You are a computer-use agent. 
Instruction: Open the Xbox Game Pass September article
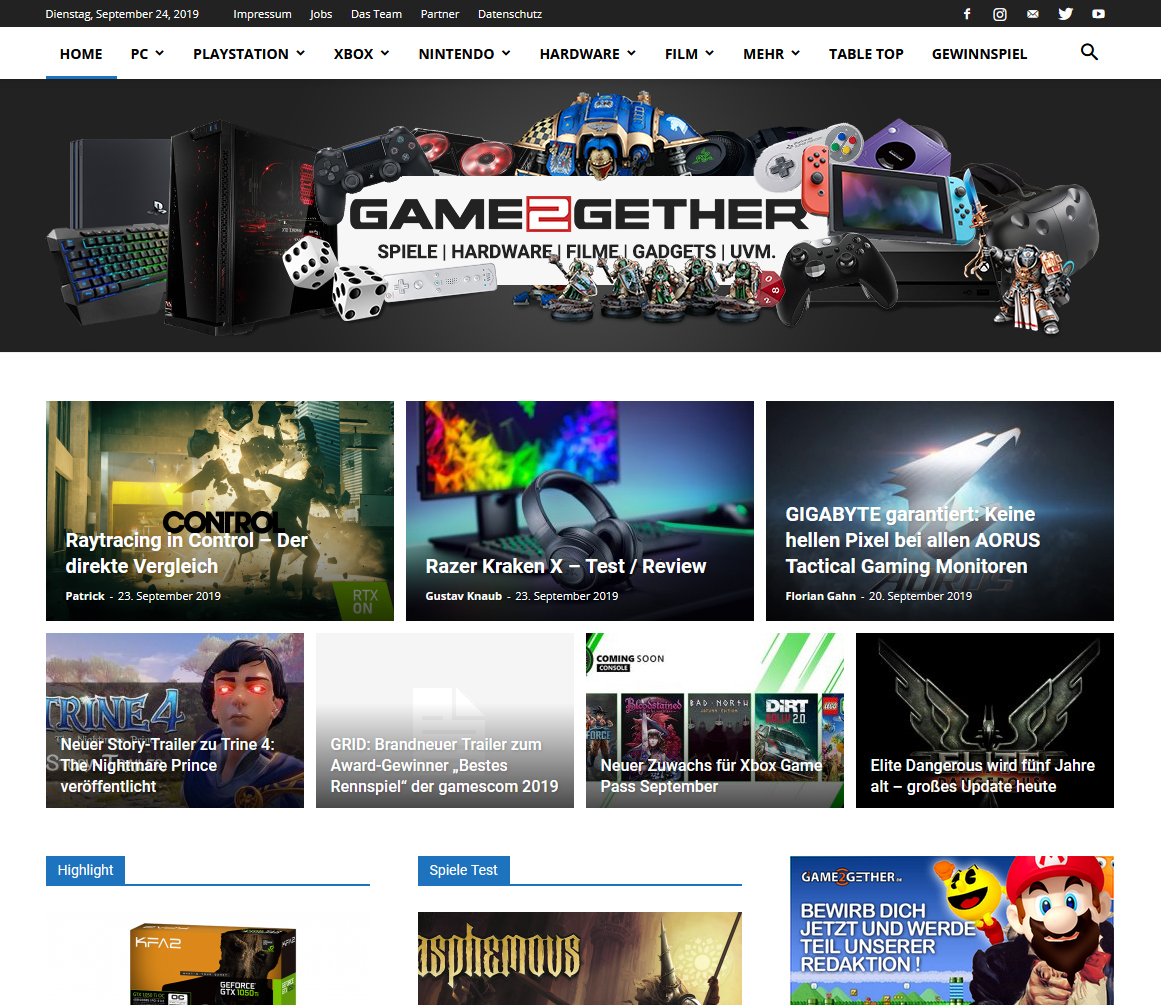pos(715,721)
